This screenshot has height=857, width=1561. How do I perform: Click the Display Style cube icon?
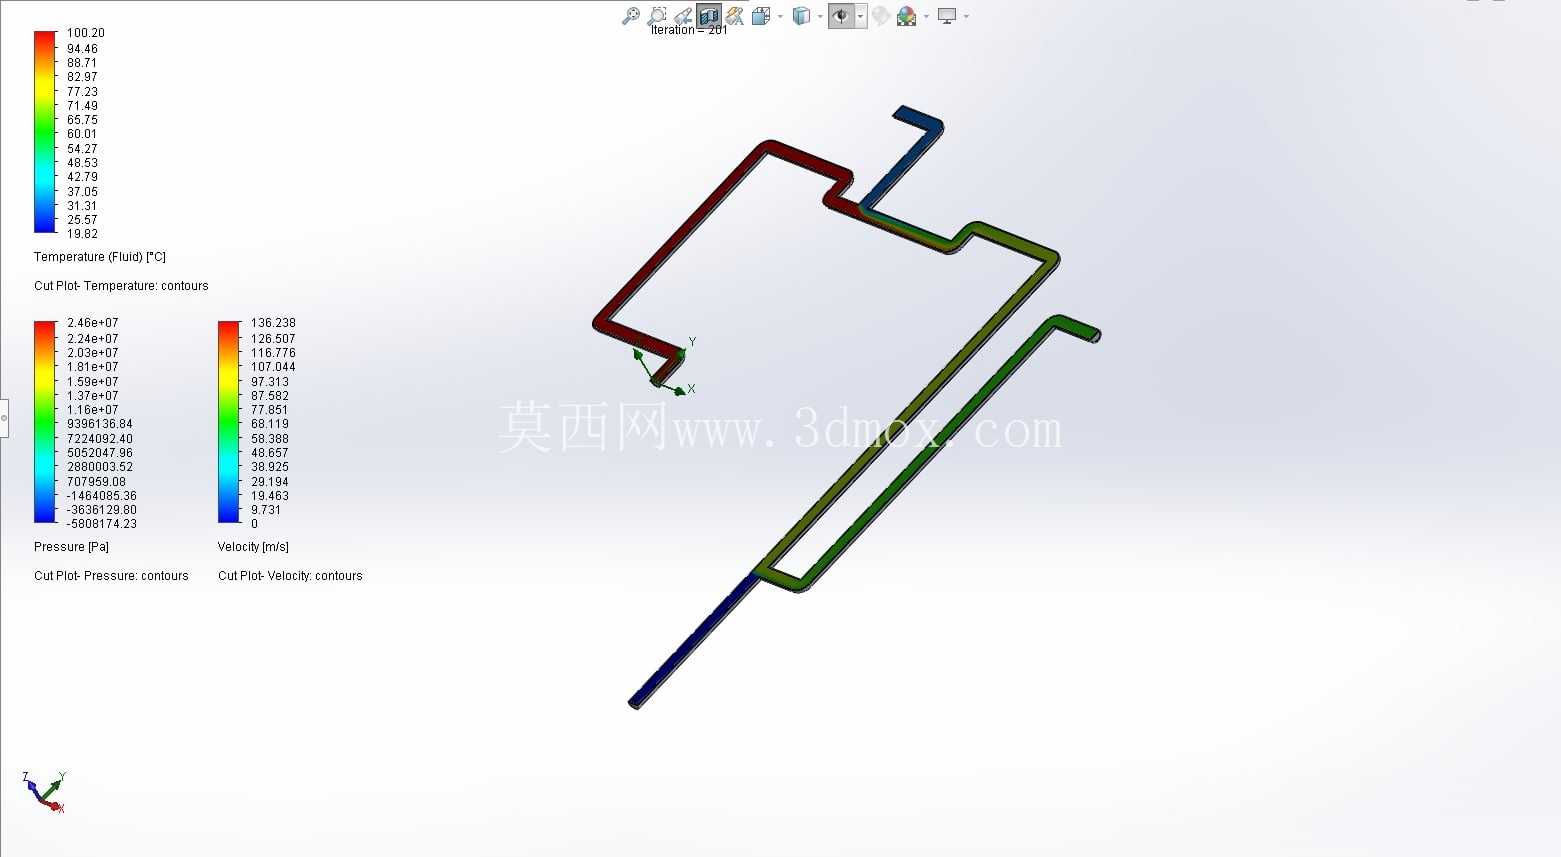point(801,16)
